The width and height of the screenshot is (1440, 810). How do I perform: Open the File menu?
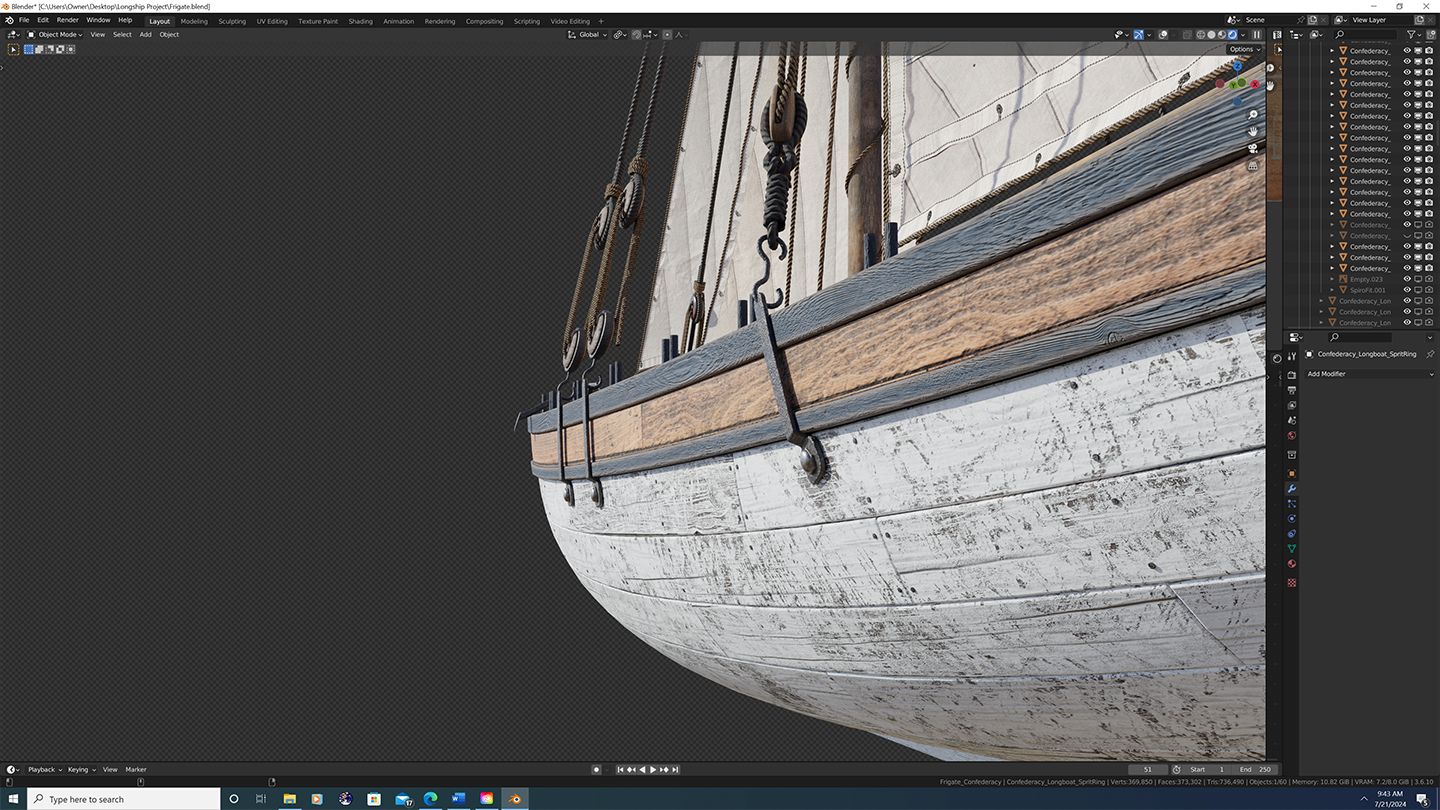click(x=24, y=20)
